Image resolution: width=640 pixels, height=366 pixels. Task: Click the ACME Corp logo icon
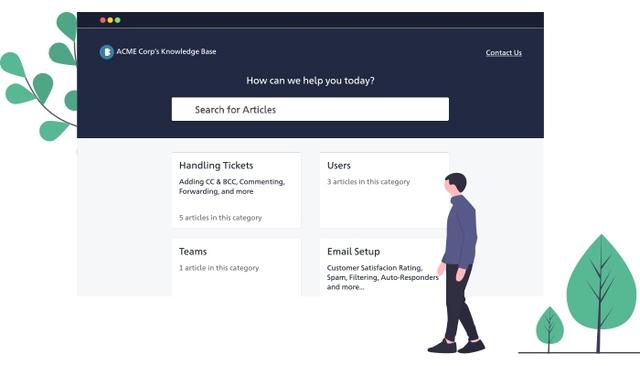(x=106, y=52)
